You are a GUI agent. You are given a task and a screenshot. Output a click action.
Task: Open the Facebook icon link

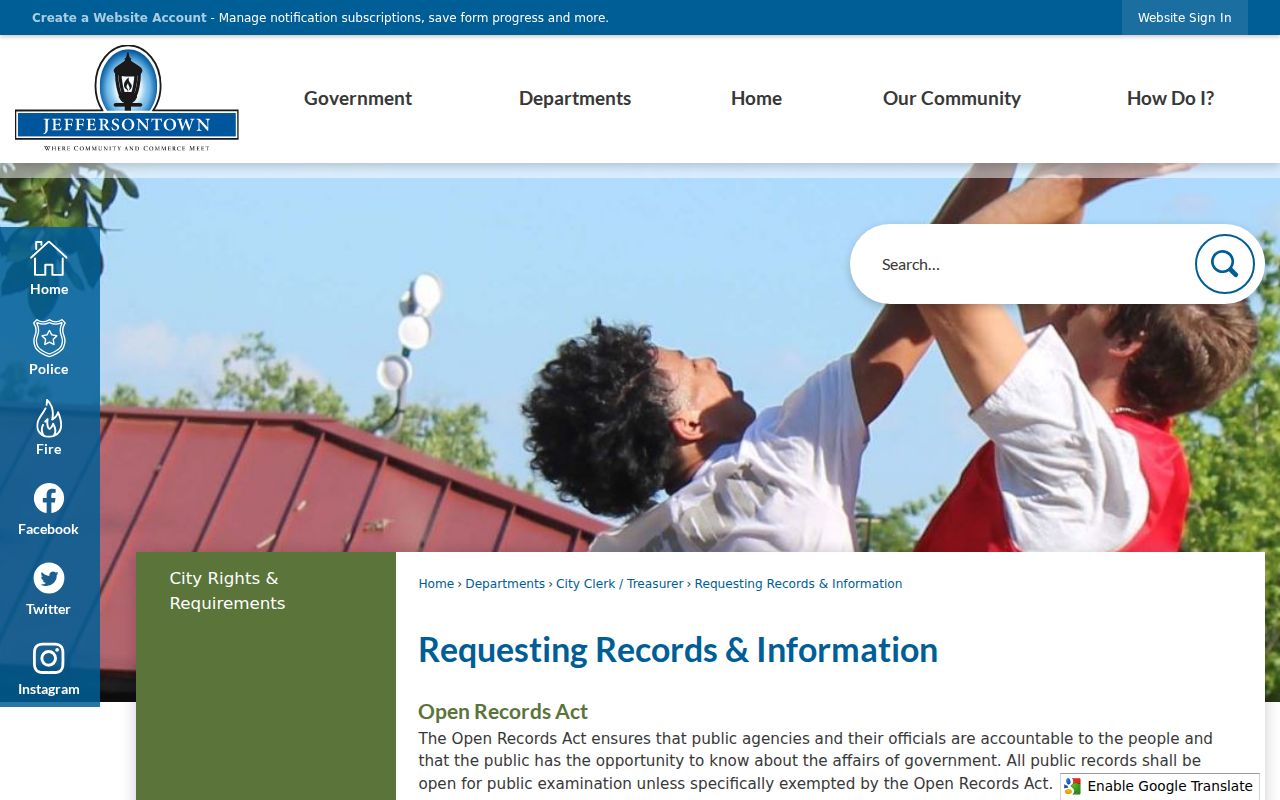click(x=48, y=498)
